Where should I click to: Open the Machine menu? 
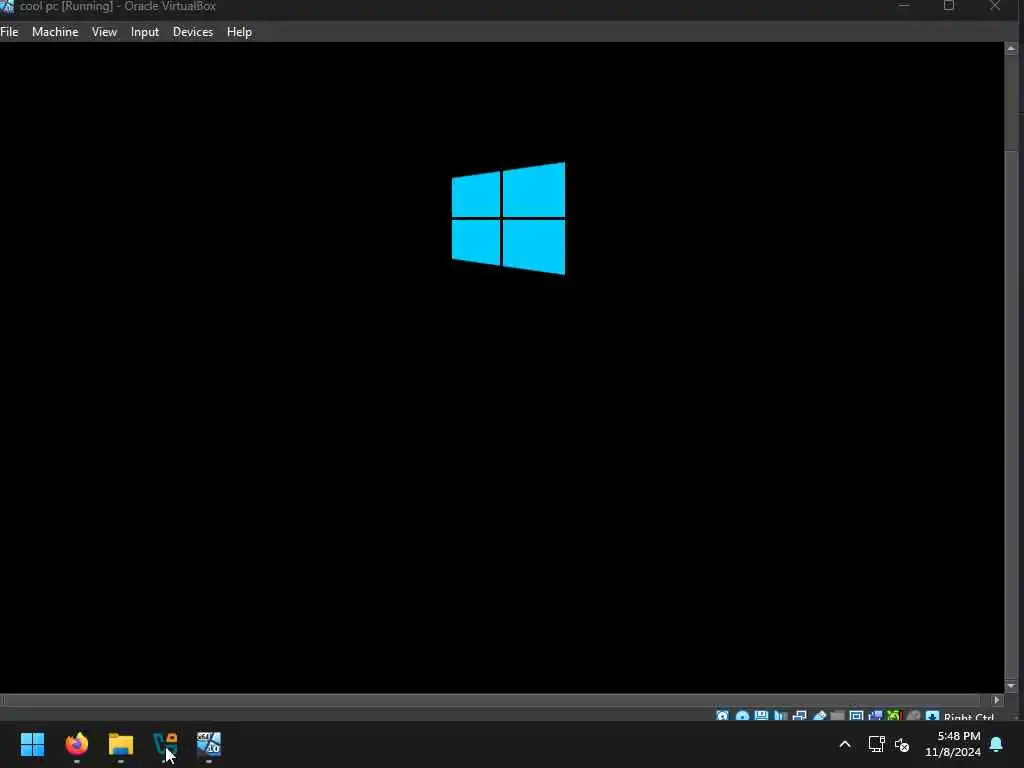click(55, 31)
